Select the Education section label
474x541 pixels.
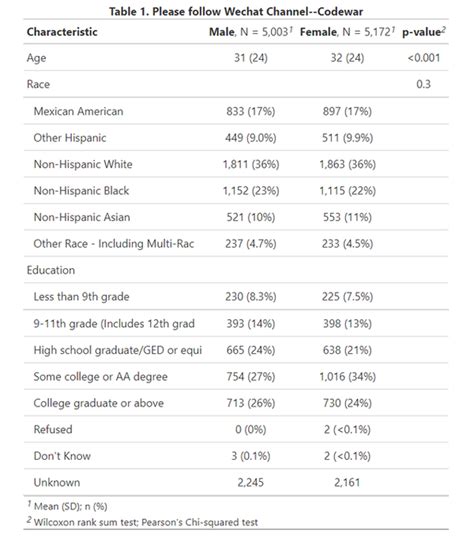click(51, 270)
